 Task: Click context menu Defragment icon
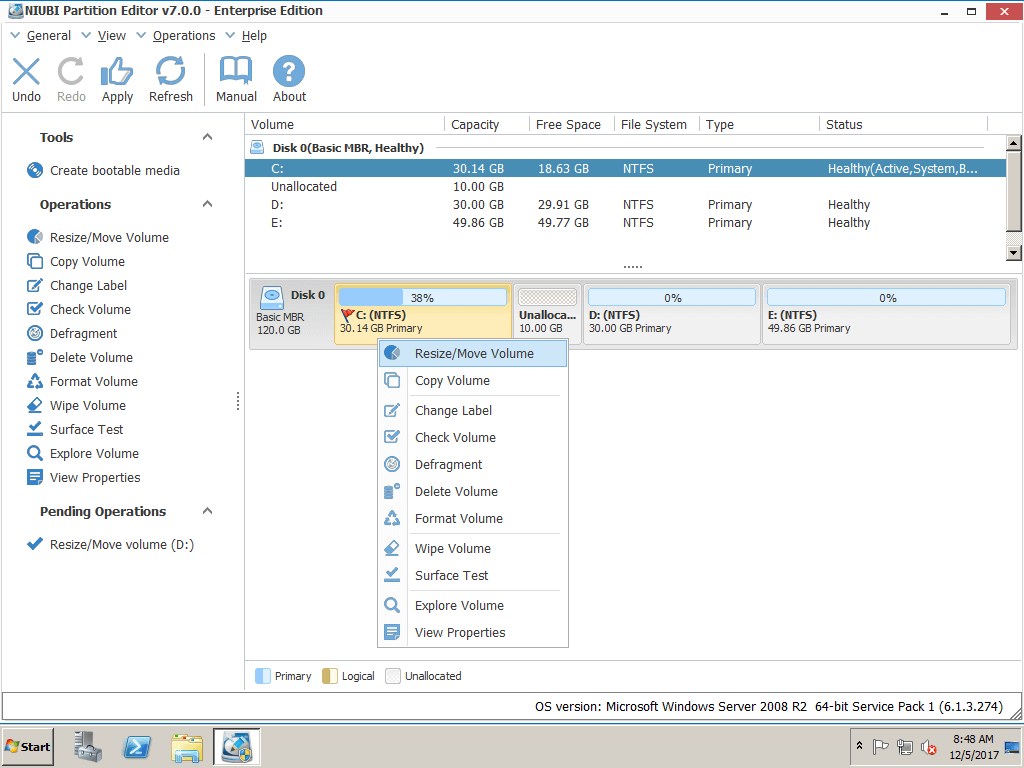click(392, 464)
